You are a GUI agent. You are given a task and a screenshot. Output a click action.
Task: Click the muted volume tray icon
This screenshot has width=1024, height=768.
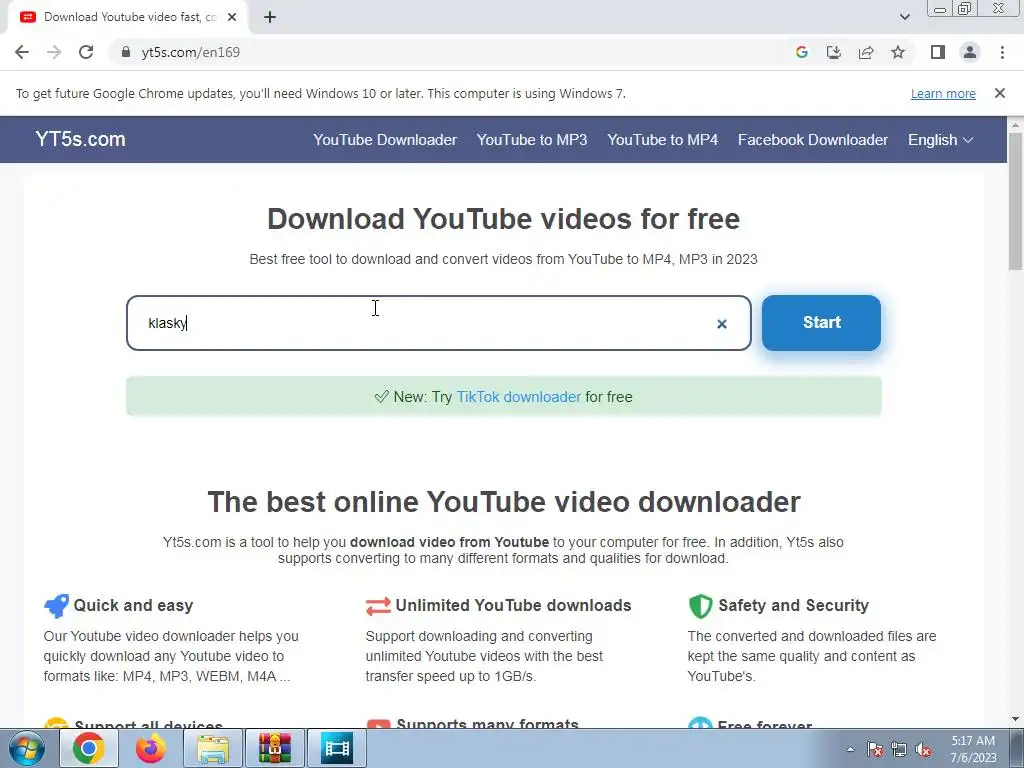pyautogui.click(x=923, y=749)
